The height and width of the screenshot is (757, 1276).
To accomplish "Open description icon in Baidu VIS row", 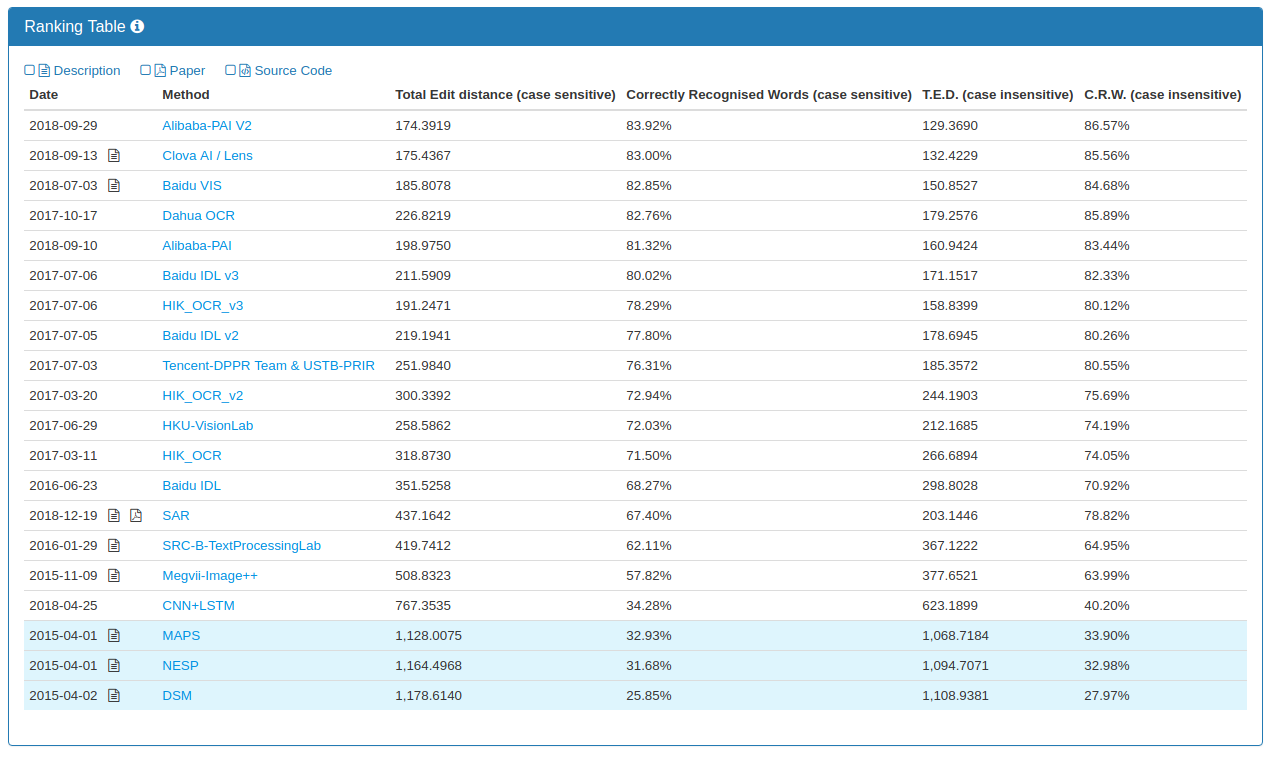I will (x=114, y=185).
